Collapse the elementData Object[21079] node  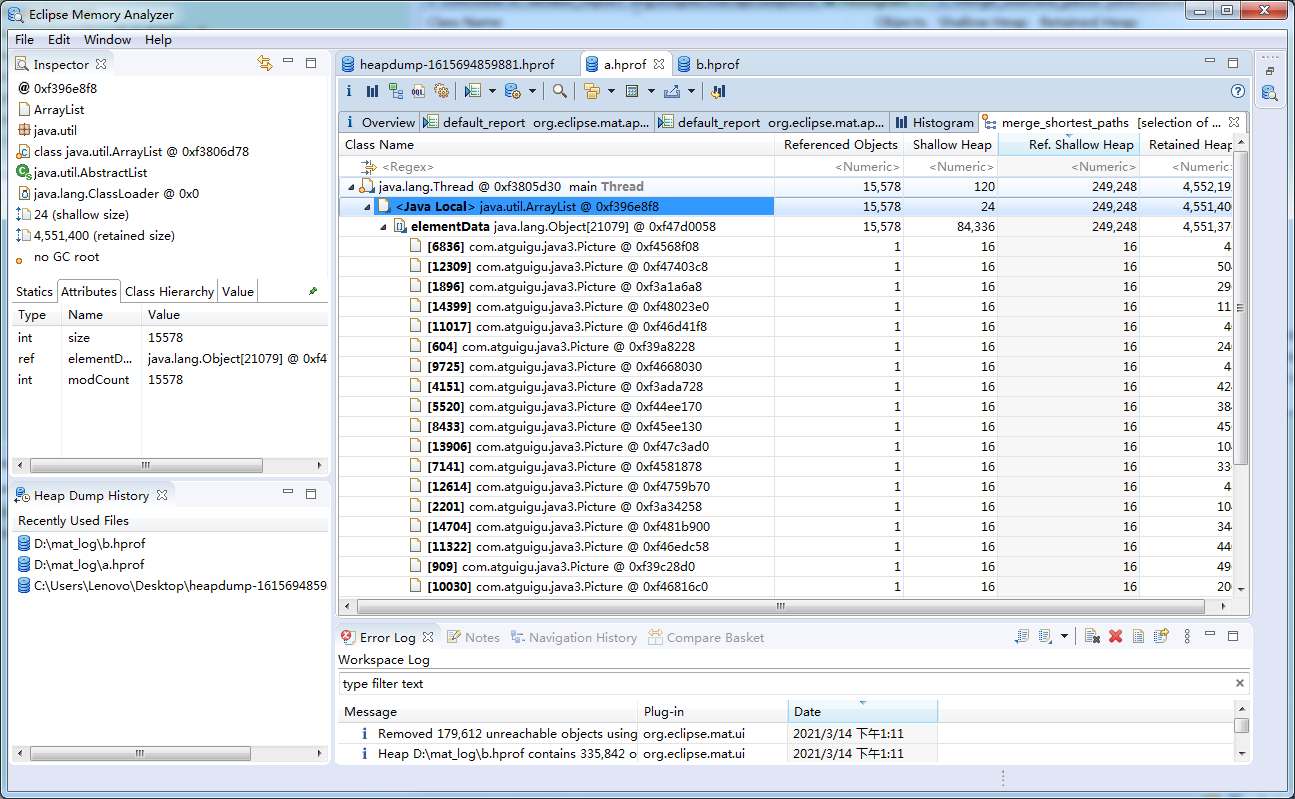pyautogui.click(x=384, y=227)
